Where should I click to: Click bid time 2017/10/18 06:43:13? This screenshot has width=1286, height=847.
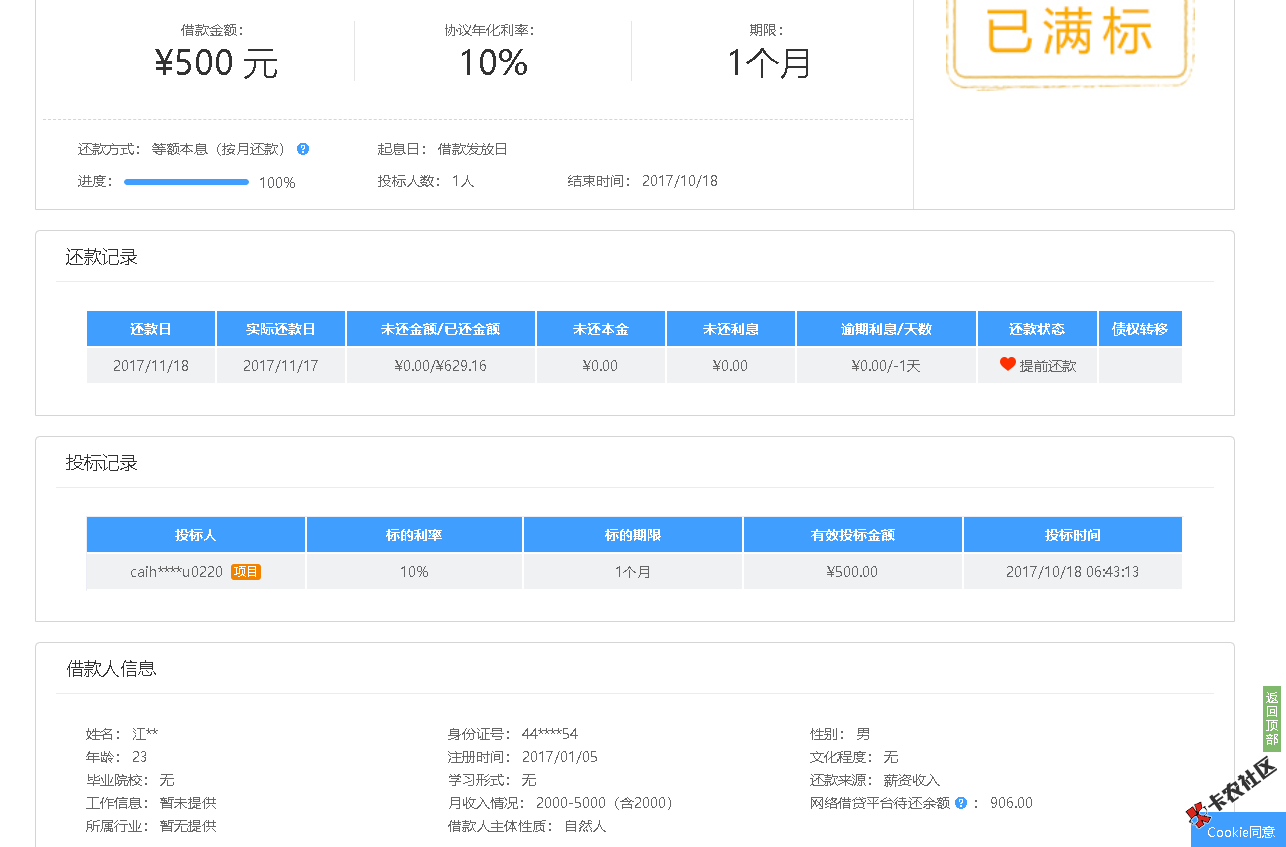pyautogui.click(x=1073, y=572)
